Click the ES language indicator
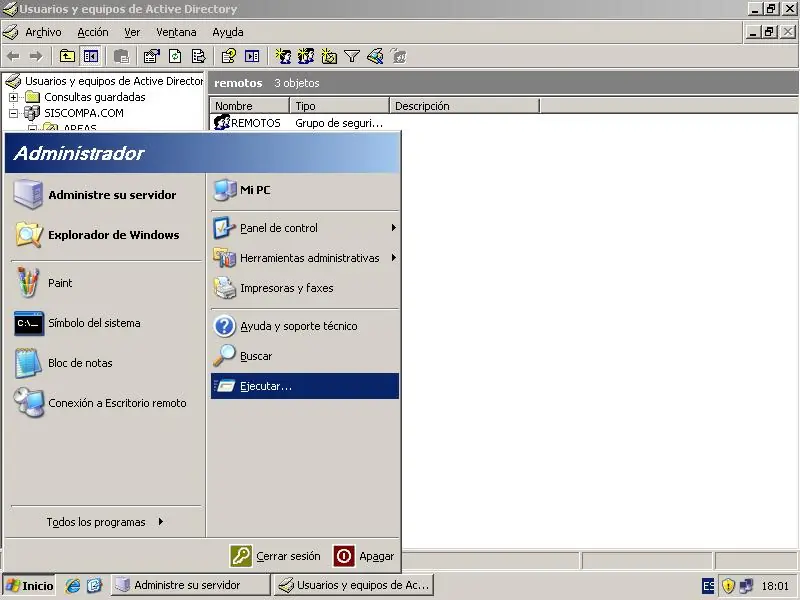This screenshot has height=600, width=800. pos(708,586)
